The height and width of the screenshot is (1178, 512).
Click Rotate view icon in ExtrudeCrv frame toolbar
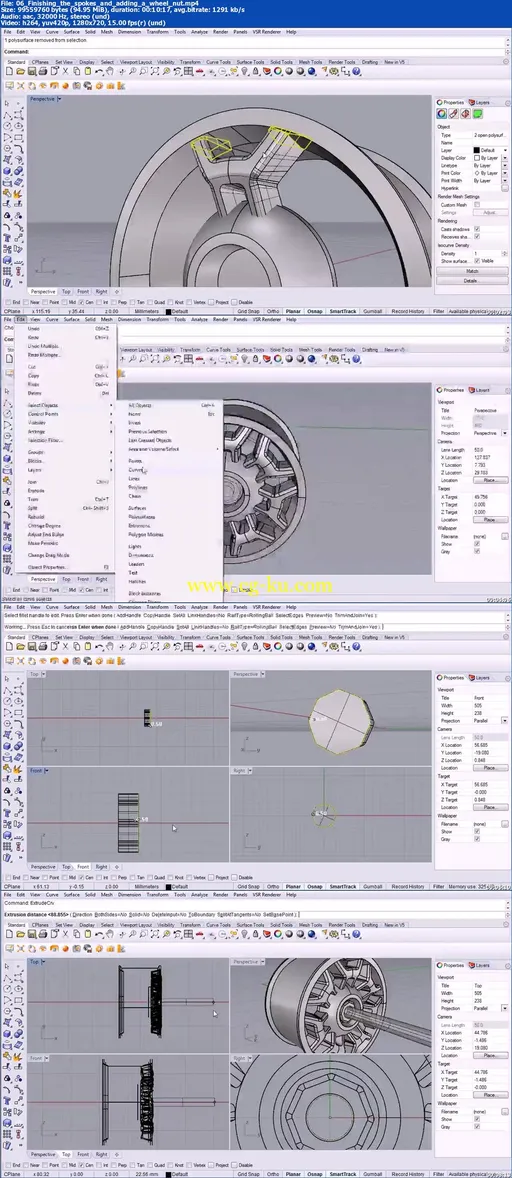click(122, 933)
